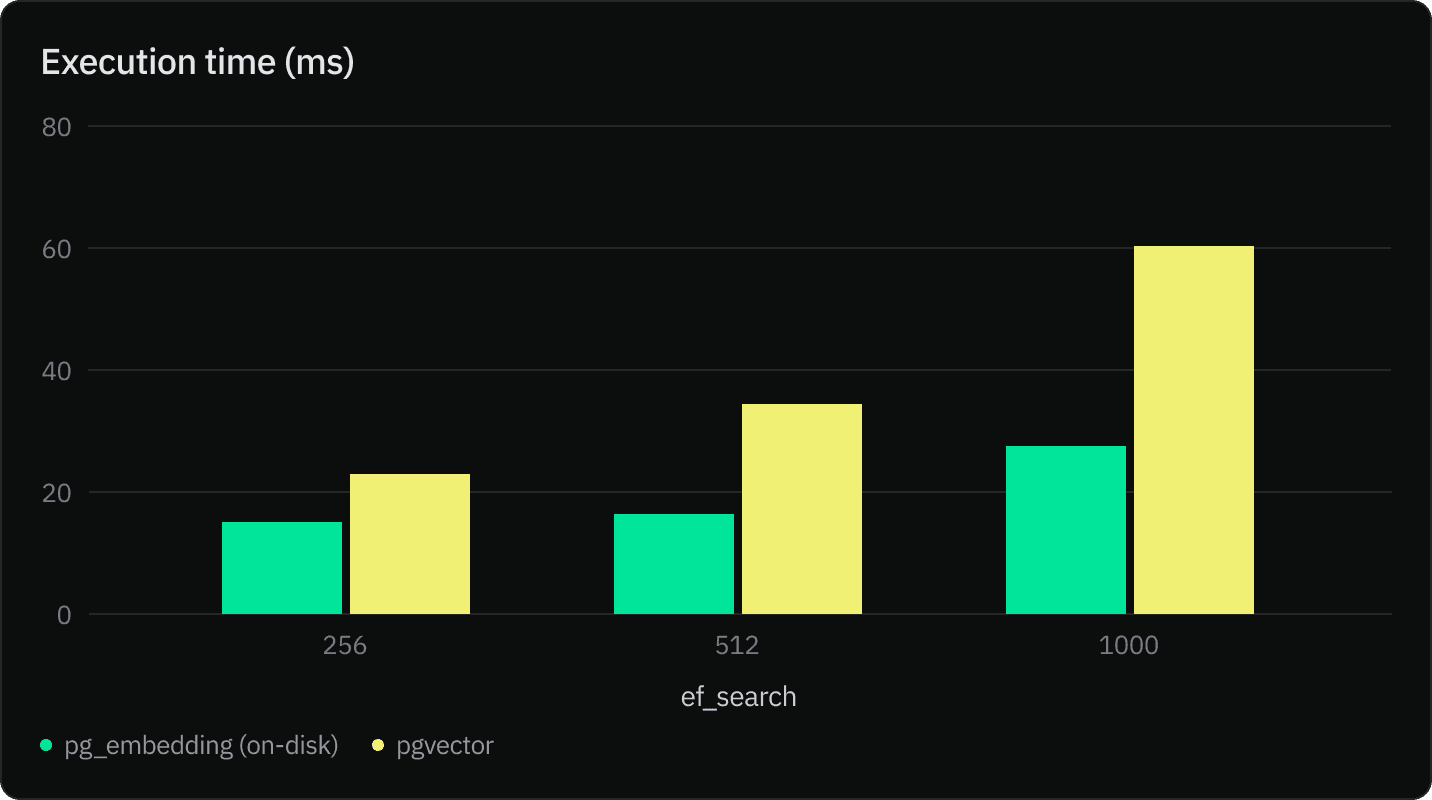Click the 40 y-axis tick label
Screen dimensions: 1432x800
(57, 371)
